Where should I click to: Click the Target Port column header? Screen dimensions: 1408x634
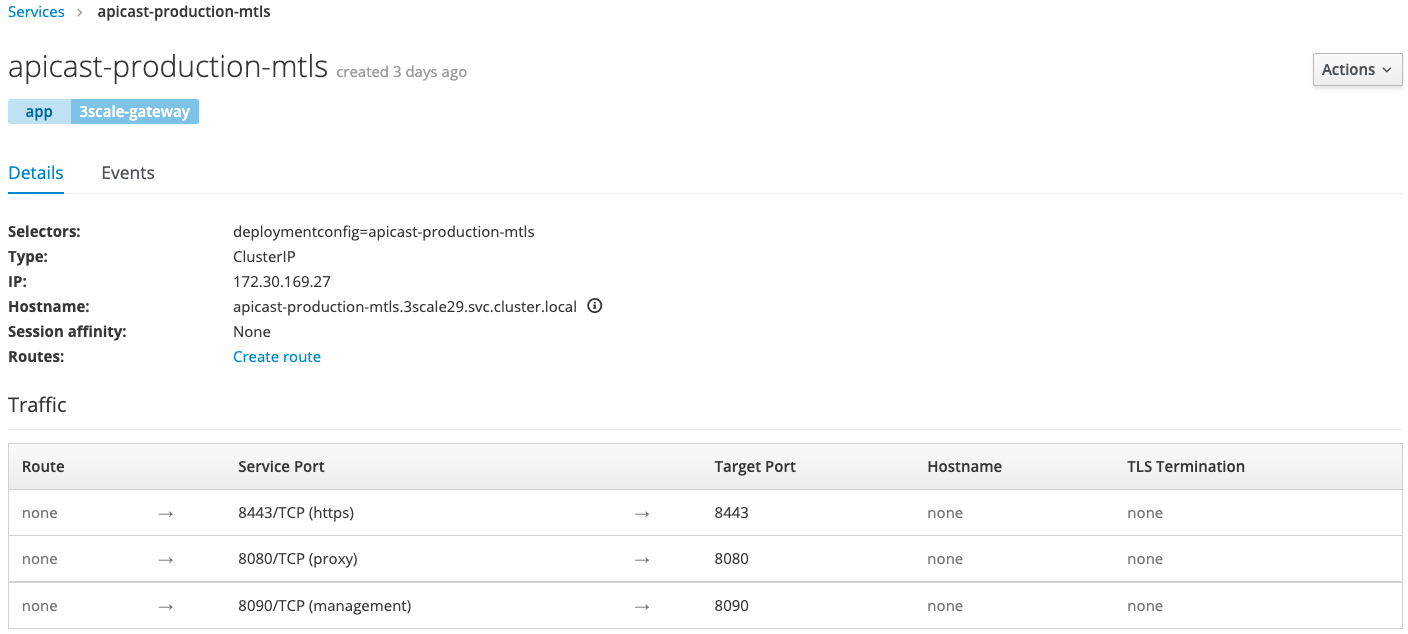point(754,467)
